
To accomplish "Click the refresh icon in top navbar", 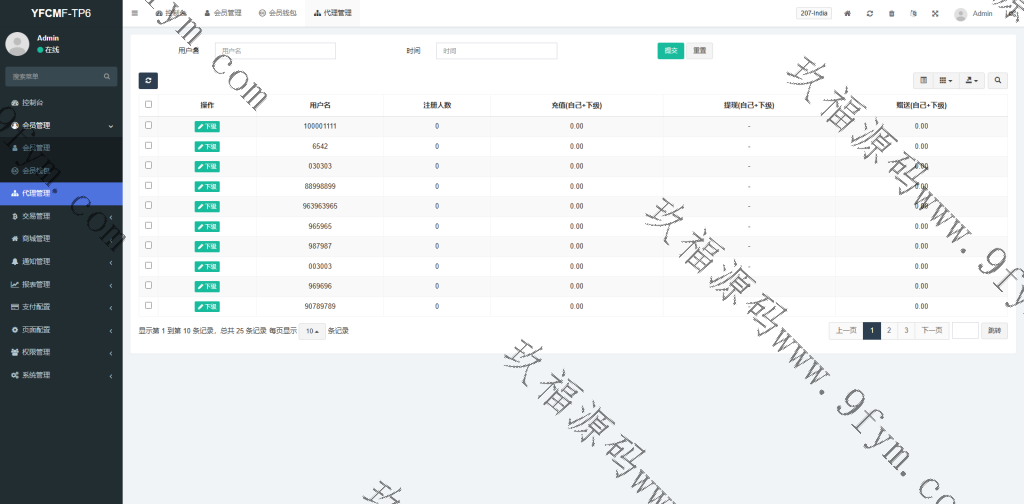I will pyautogui.click(x=869, y=13).
